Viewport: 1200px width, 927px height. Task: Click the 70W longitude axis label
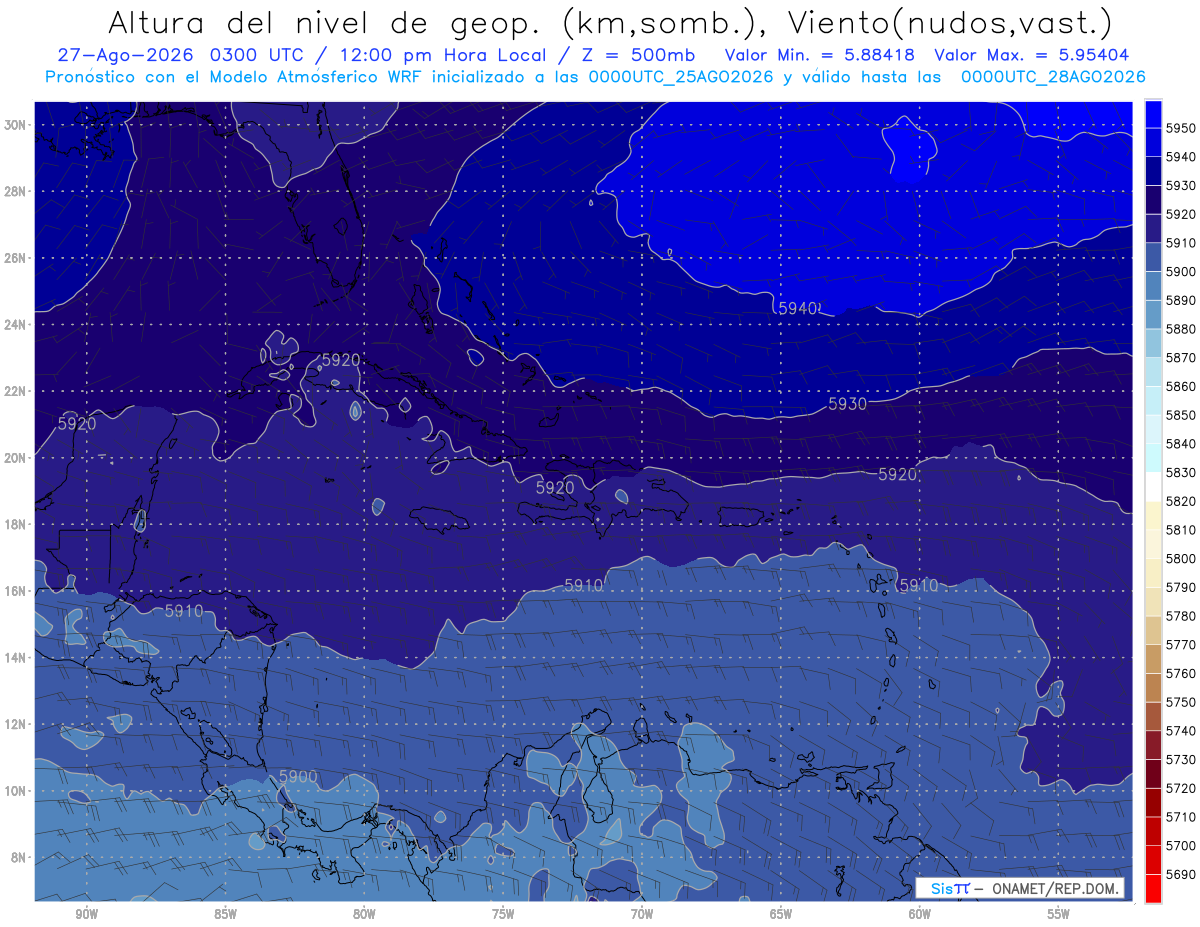pyautogui.click(x=642, y=914)
